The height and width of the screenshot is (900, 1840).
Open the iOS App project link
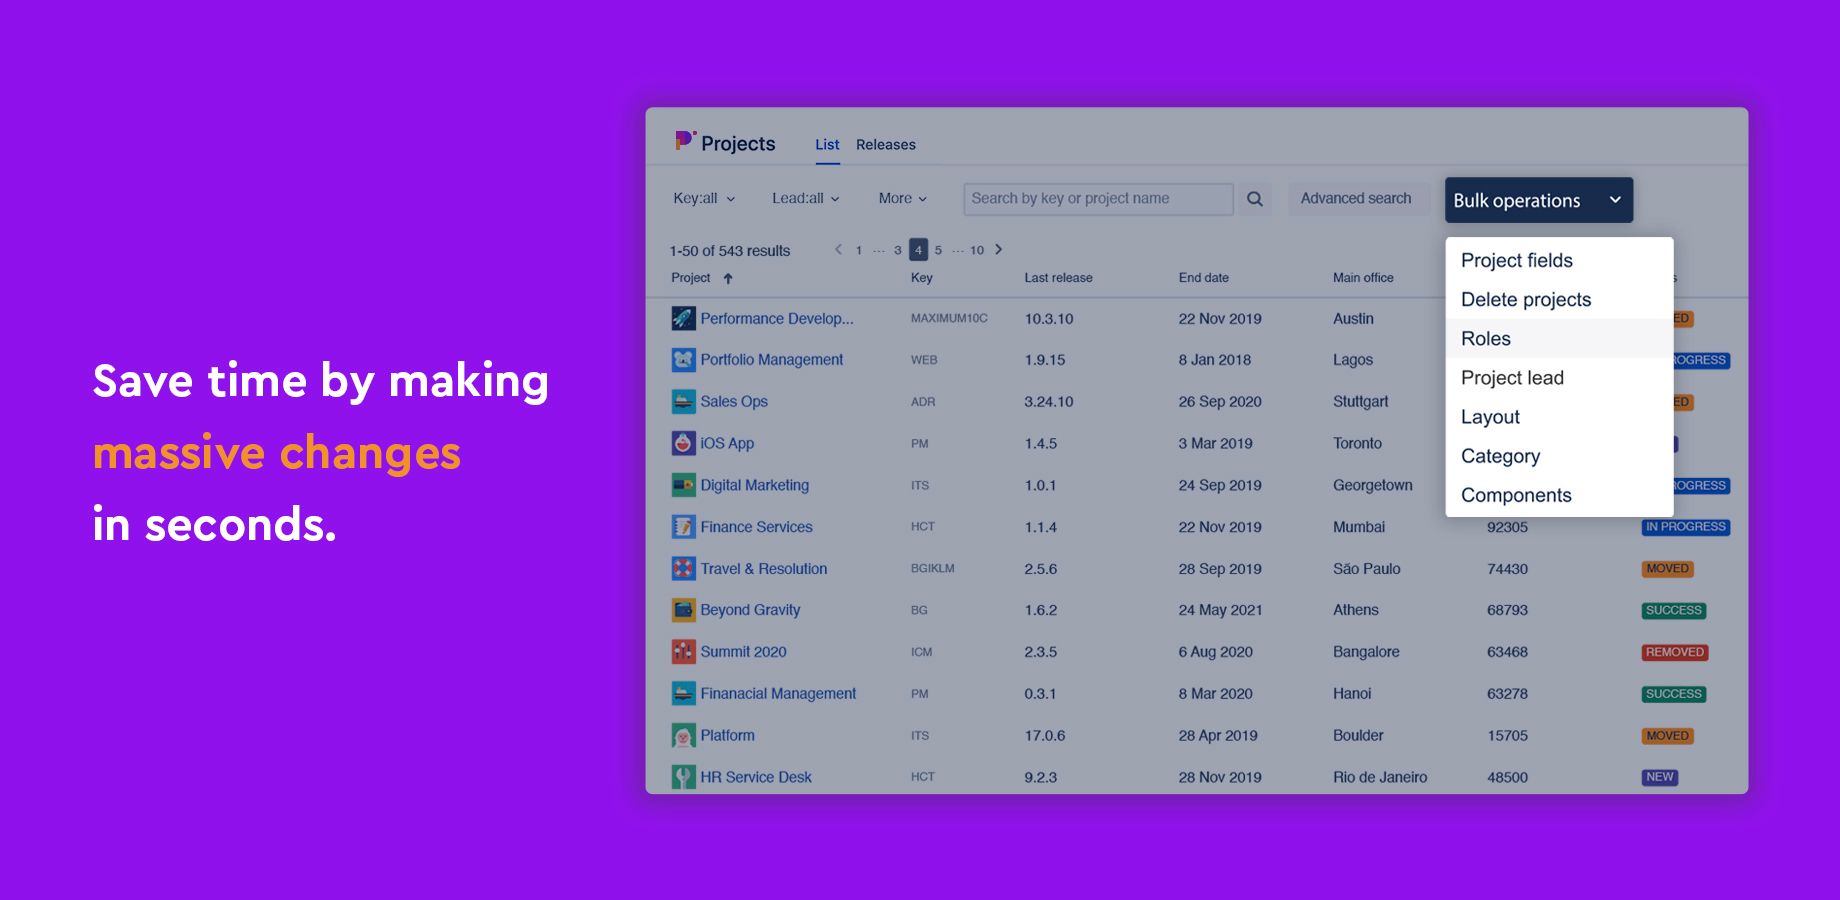click(x=727, y=443)
